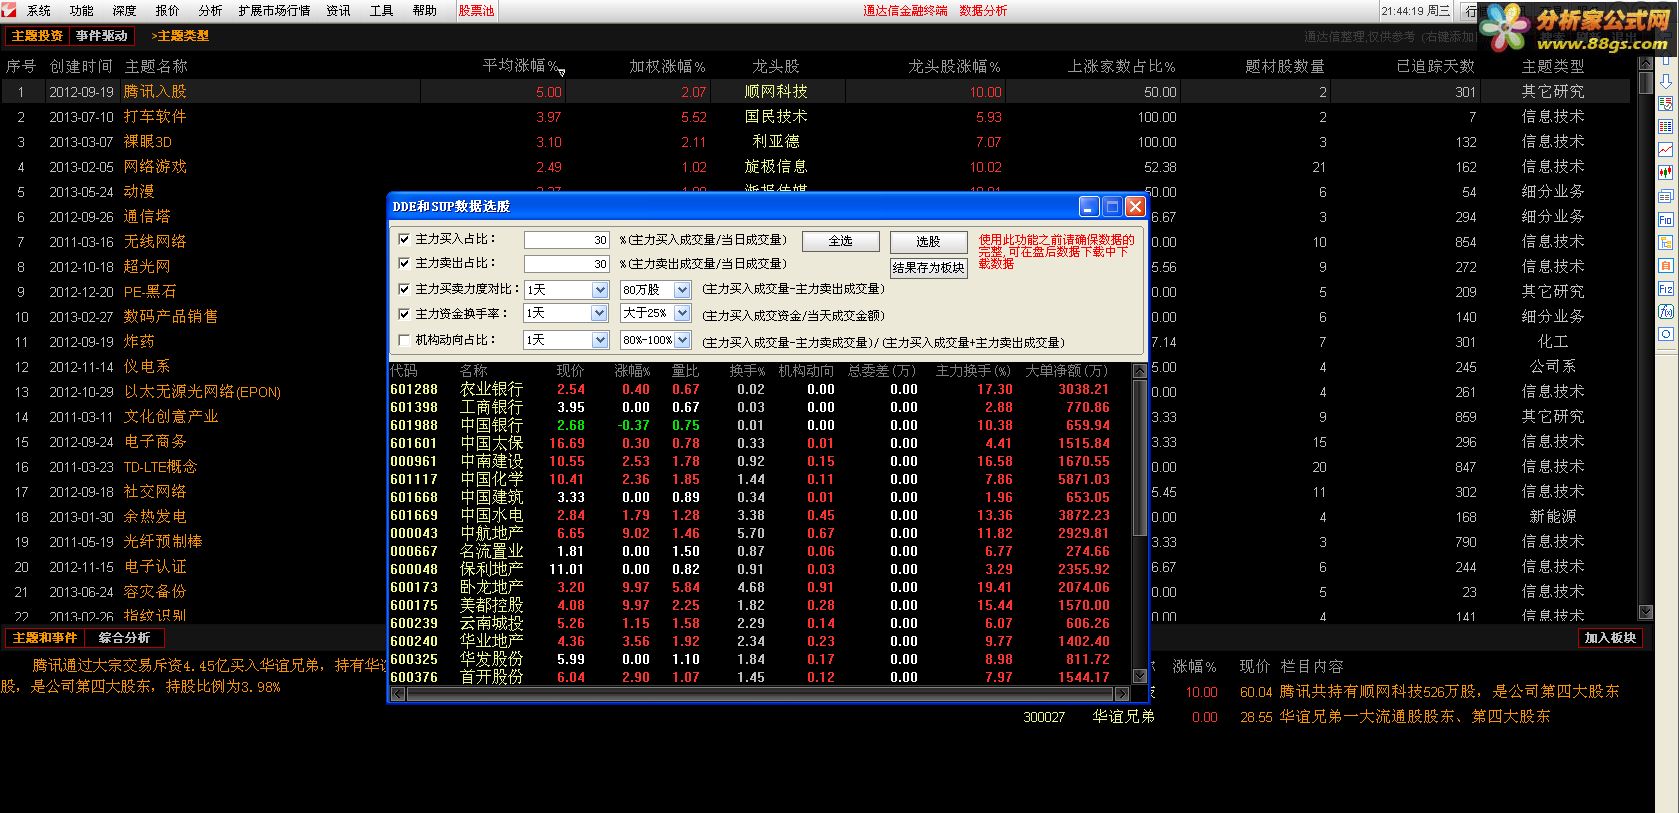Click the down-arrow icon in right sidebar
The height and width of the screenshot is (813, 1679).
[x=1665, y=81]
